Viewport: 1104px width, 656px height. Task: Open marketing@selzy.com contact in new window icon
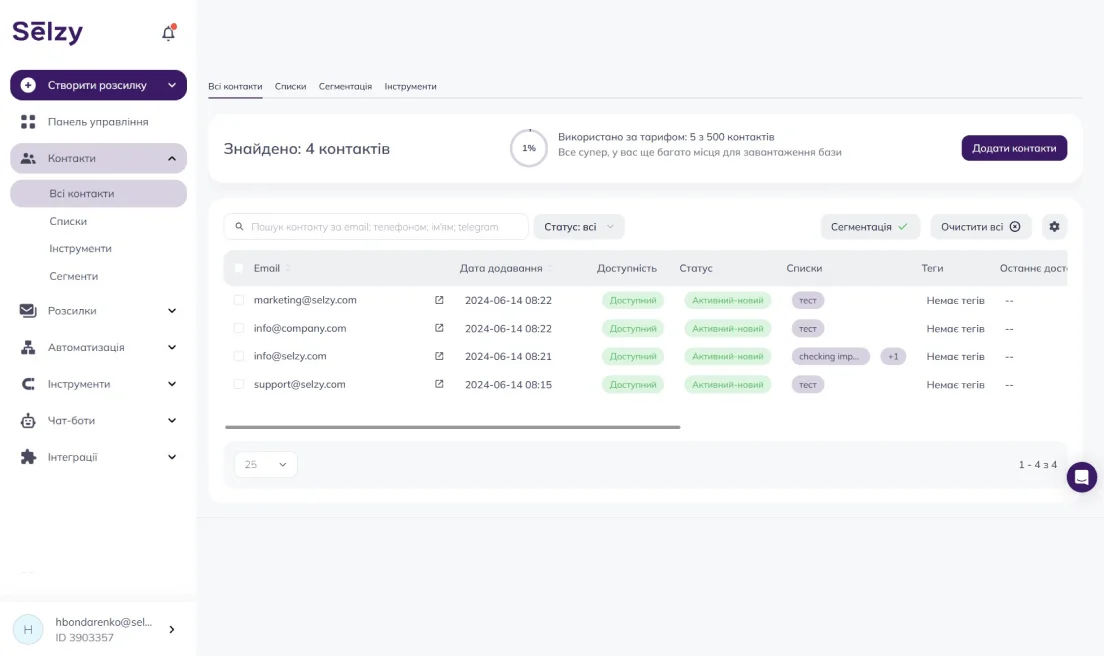tap(439, 300)
